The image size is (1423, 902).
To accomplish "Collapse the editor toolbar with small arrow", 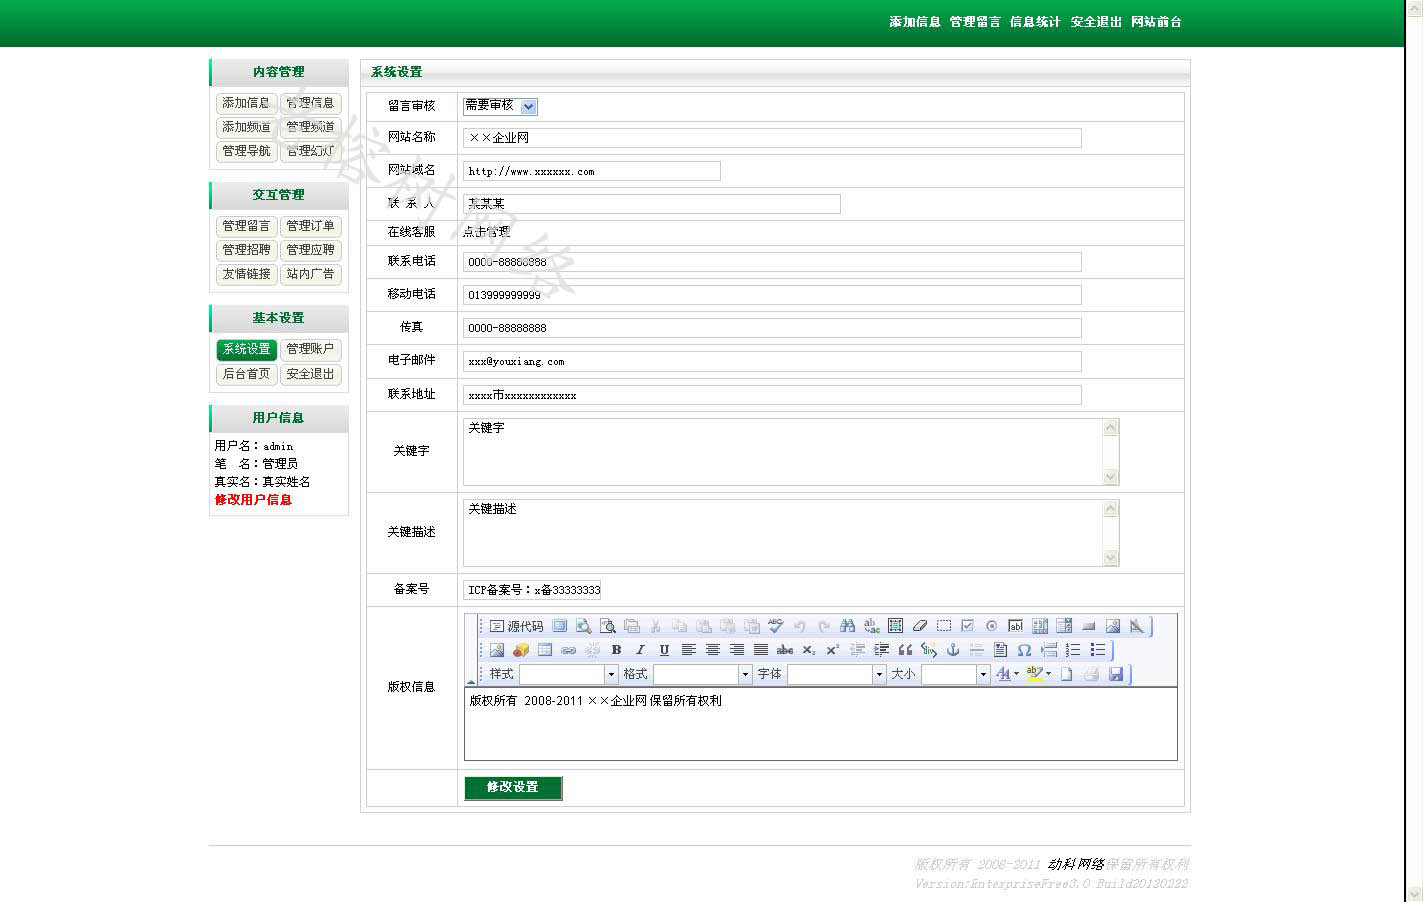I will (470, 681).
